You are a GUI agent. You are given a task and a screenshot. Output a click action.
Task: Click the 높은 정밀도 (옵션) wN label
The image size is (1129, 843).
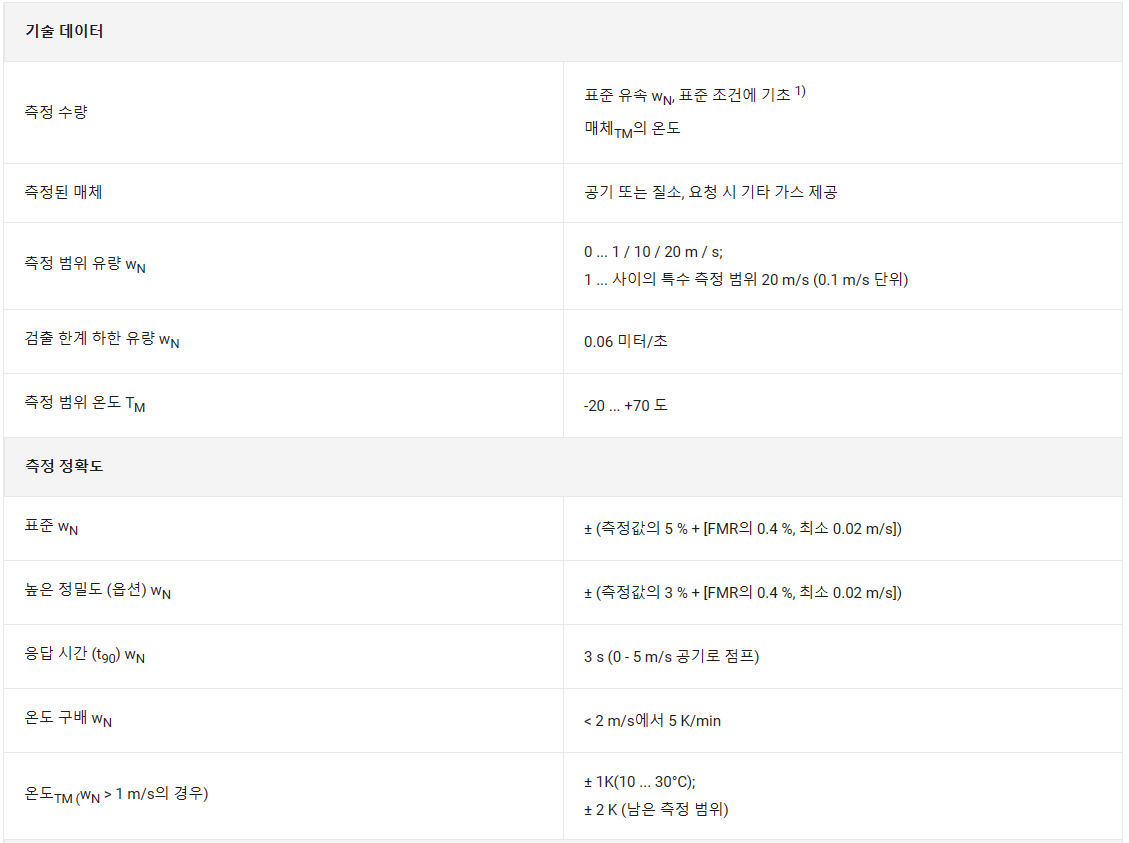click(x=98, y=591)
